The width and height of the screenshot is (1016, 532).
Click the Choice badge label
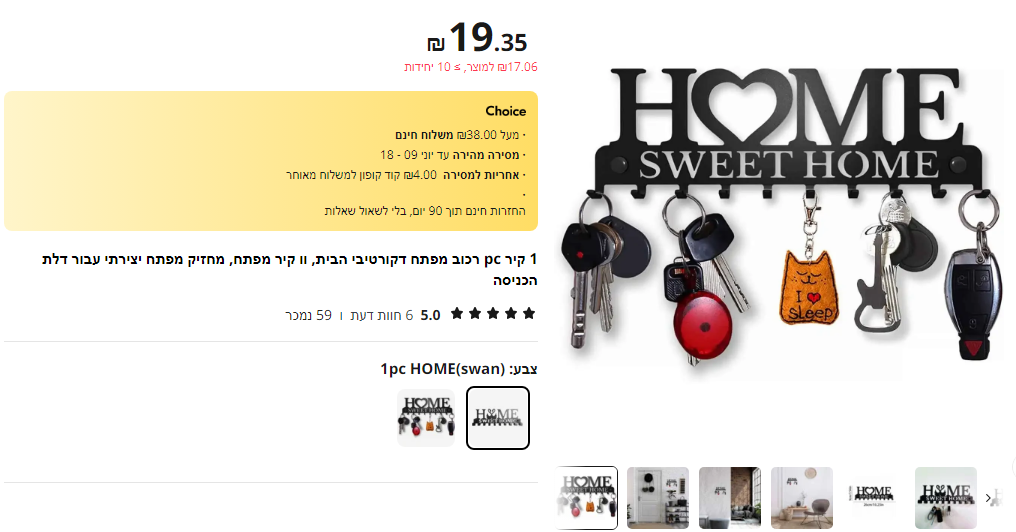[x=505, y=111]
